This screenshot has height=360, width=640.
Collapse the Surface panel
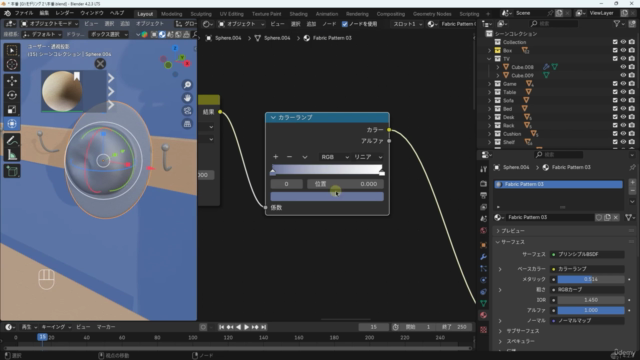498,242
